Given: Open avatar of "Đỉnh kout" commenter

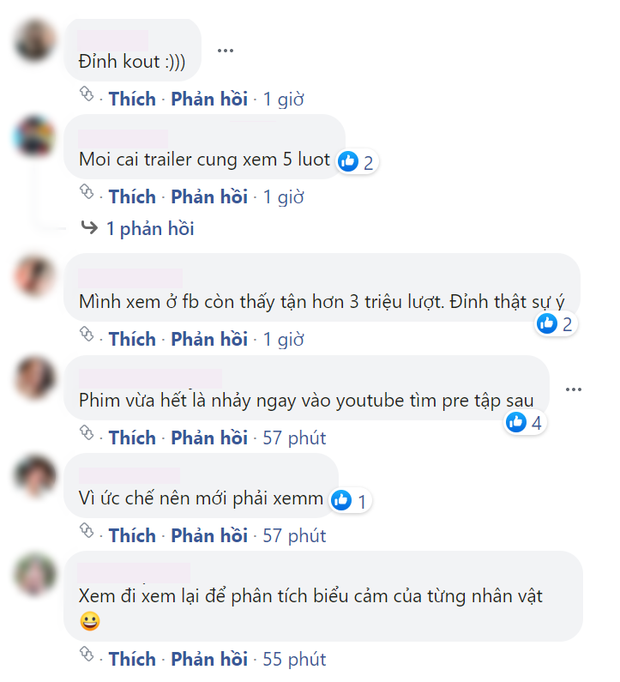Looking at the screenshot, I should click(x=35, y=41).
